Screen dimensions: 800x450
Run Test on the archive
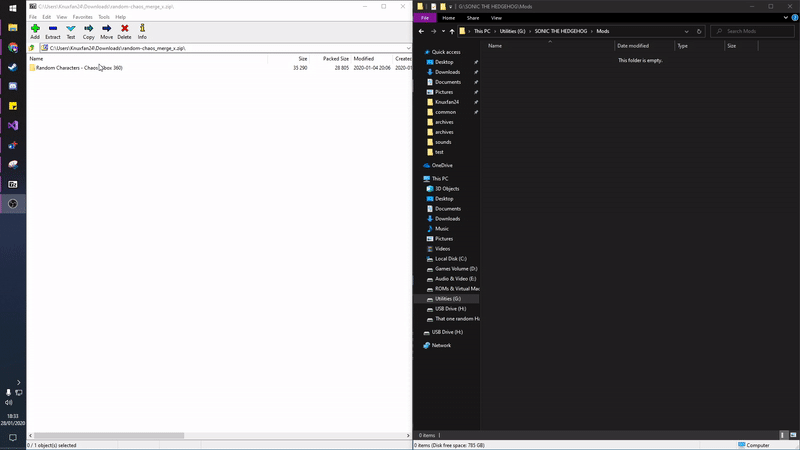[x=71, y=31]
